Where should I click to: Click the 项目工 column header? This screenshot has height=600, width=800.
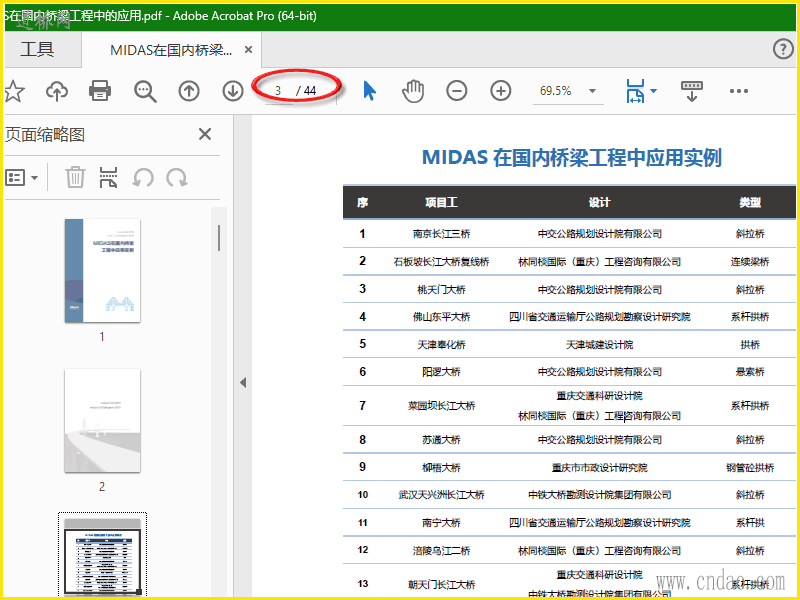[441, 203]
